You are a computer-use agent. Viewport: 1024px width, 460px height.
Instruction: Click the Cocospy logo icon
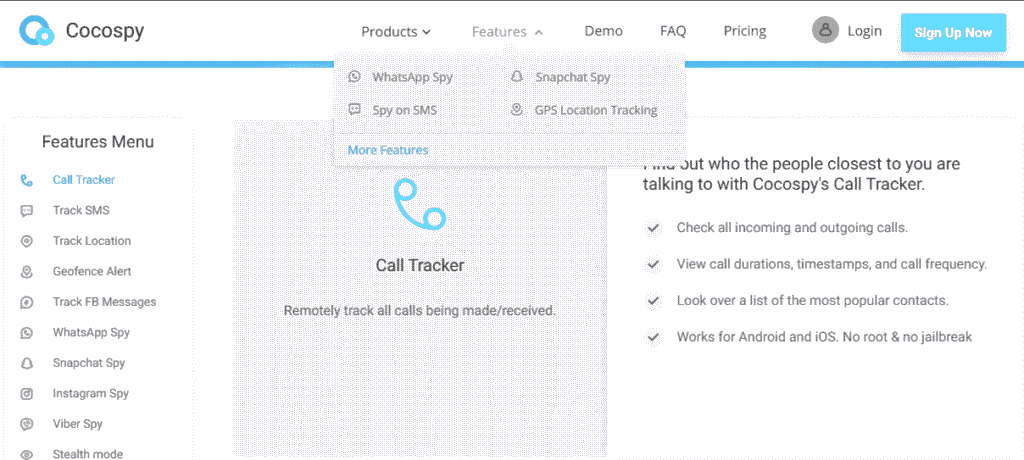coord(36,31)
